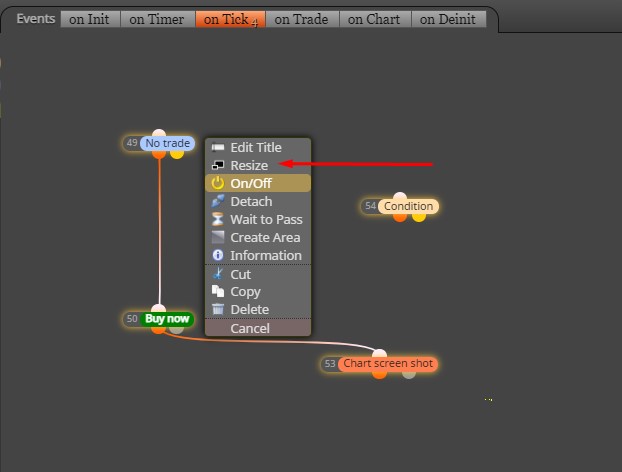Choose Edit Title in context menu

pos(258,148)
